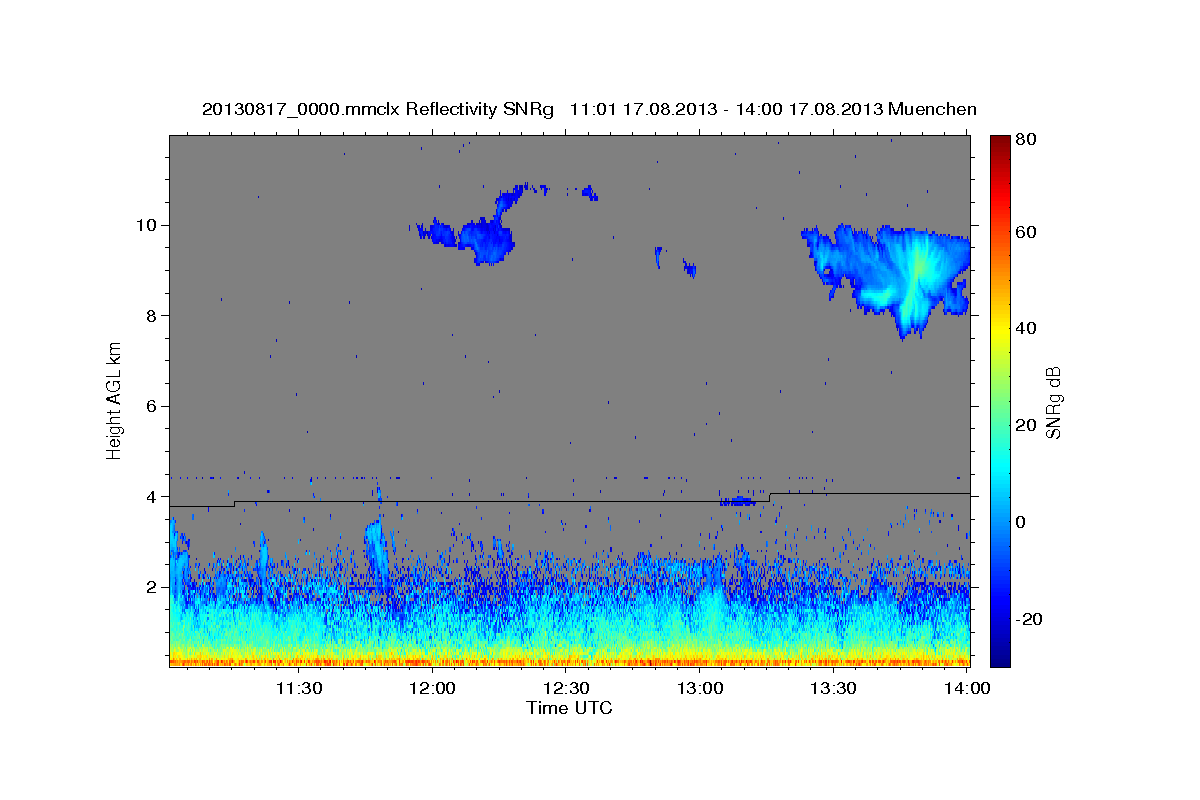Click the dark blue bottom of colorbar
The image size is (1200, 800).
coord(1000,655)
